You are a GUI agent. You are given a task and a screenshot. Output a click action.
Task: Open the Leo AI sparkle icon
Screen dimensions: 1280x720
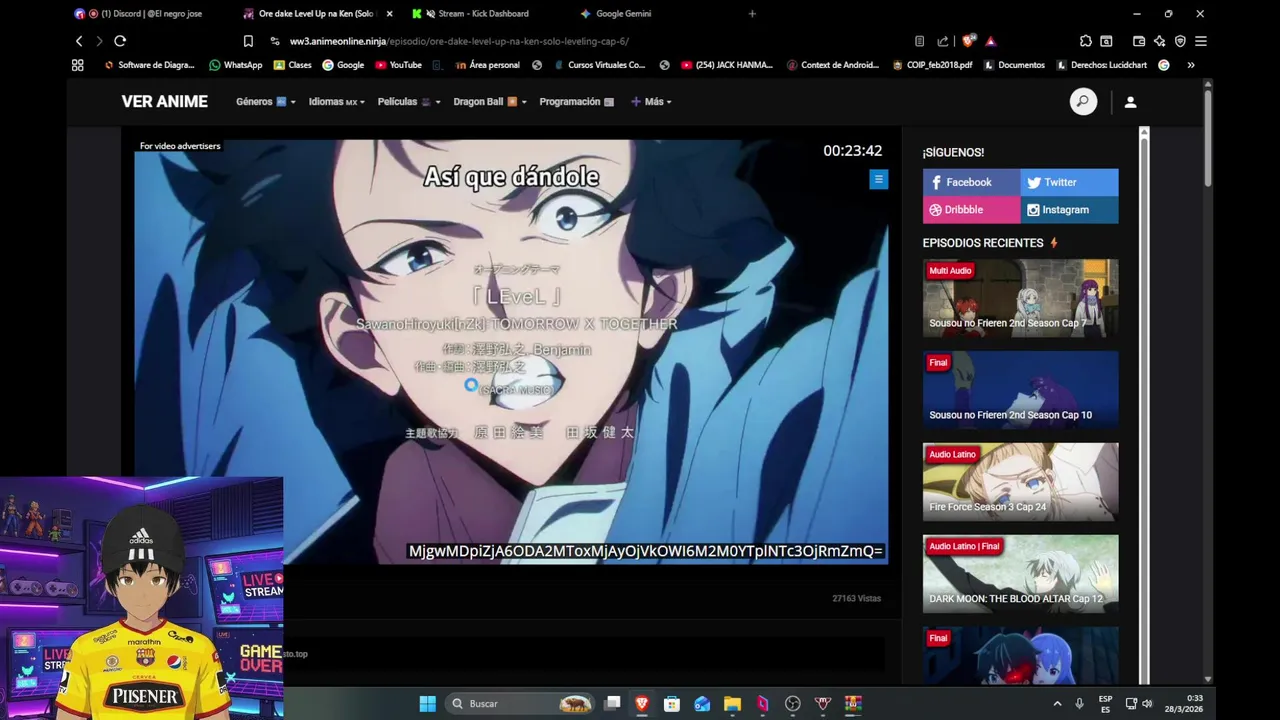coord(1159,41)
